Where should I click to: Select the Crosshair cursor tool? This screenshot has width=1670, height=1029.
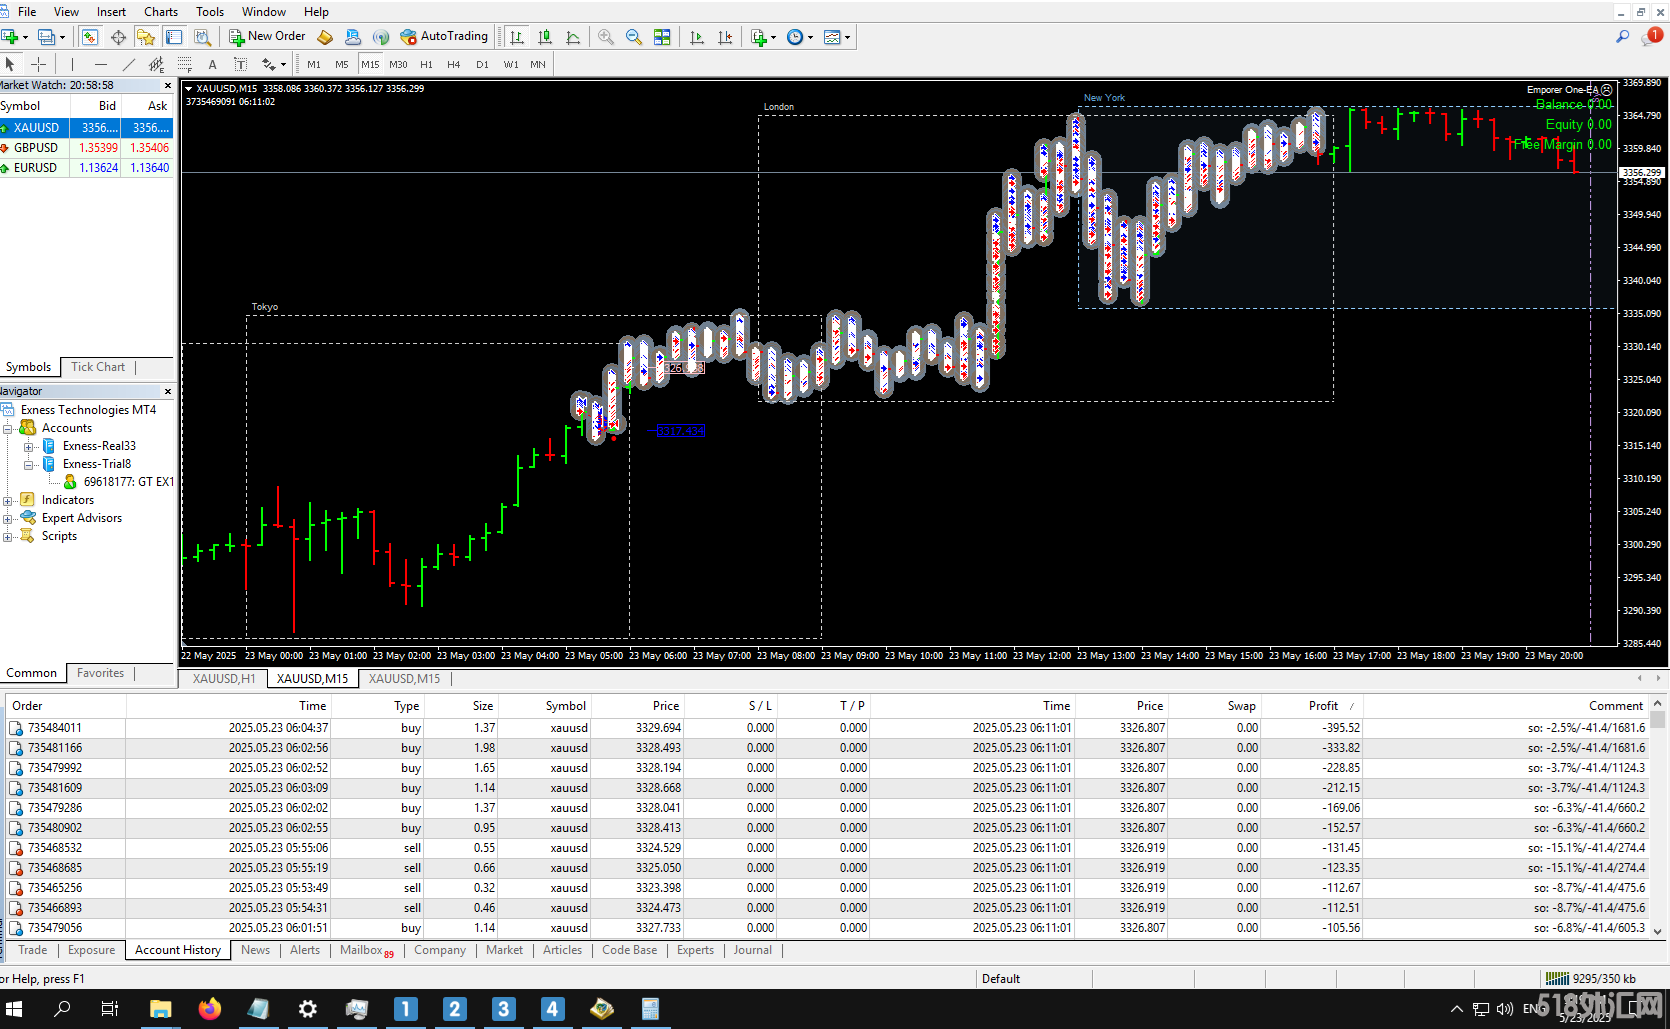(x=38, y=64)
